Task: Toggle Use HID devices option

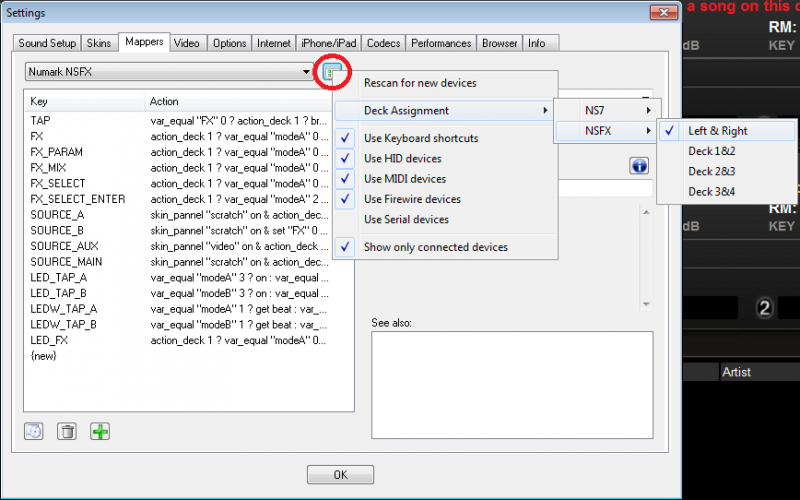Action: [x=445, y=159]
